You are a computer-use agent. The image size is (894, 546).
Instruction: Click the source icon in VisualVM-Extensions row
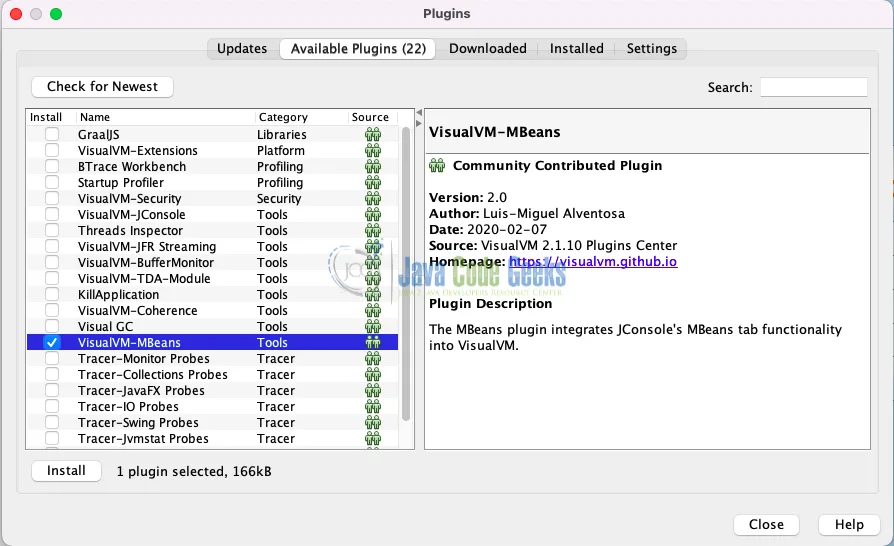click(373, 150)
